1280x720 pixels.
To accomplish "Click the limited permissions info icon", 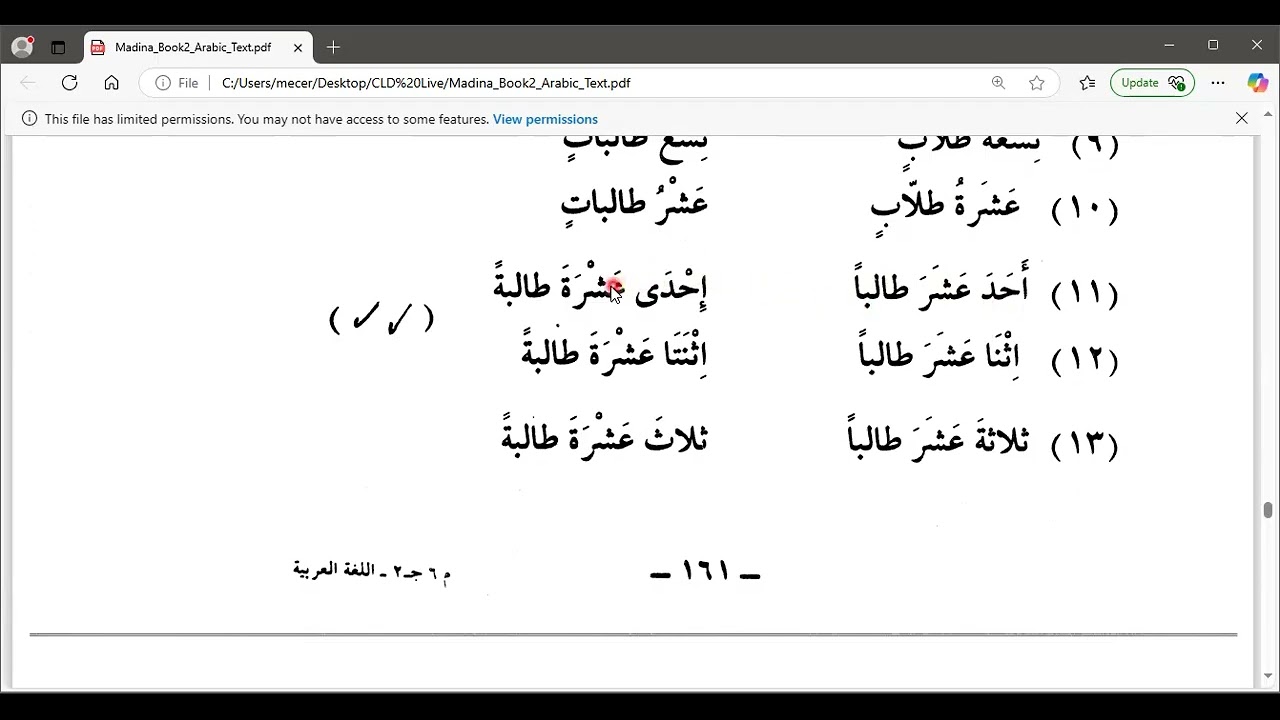I will (29, 119).
